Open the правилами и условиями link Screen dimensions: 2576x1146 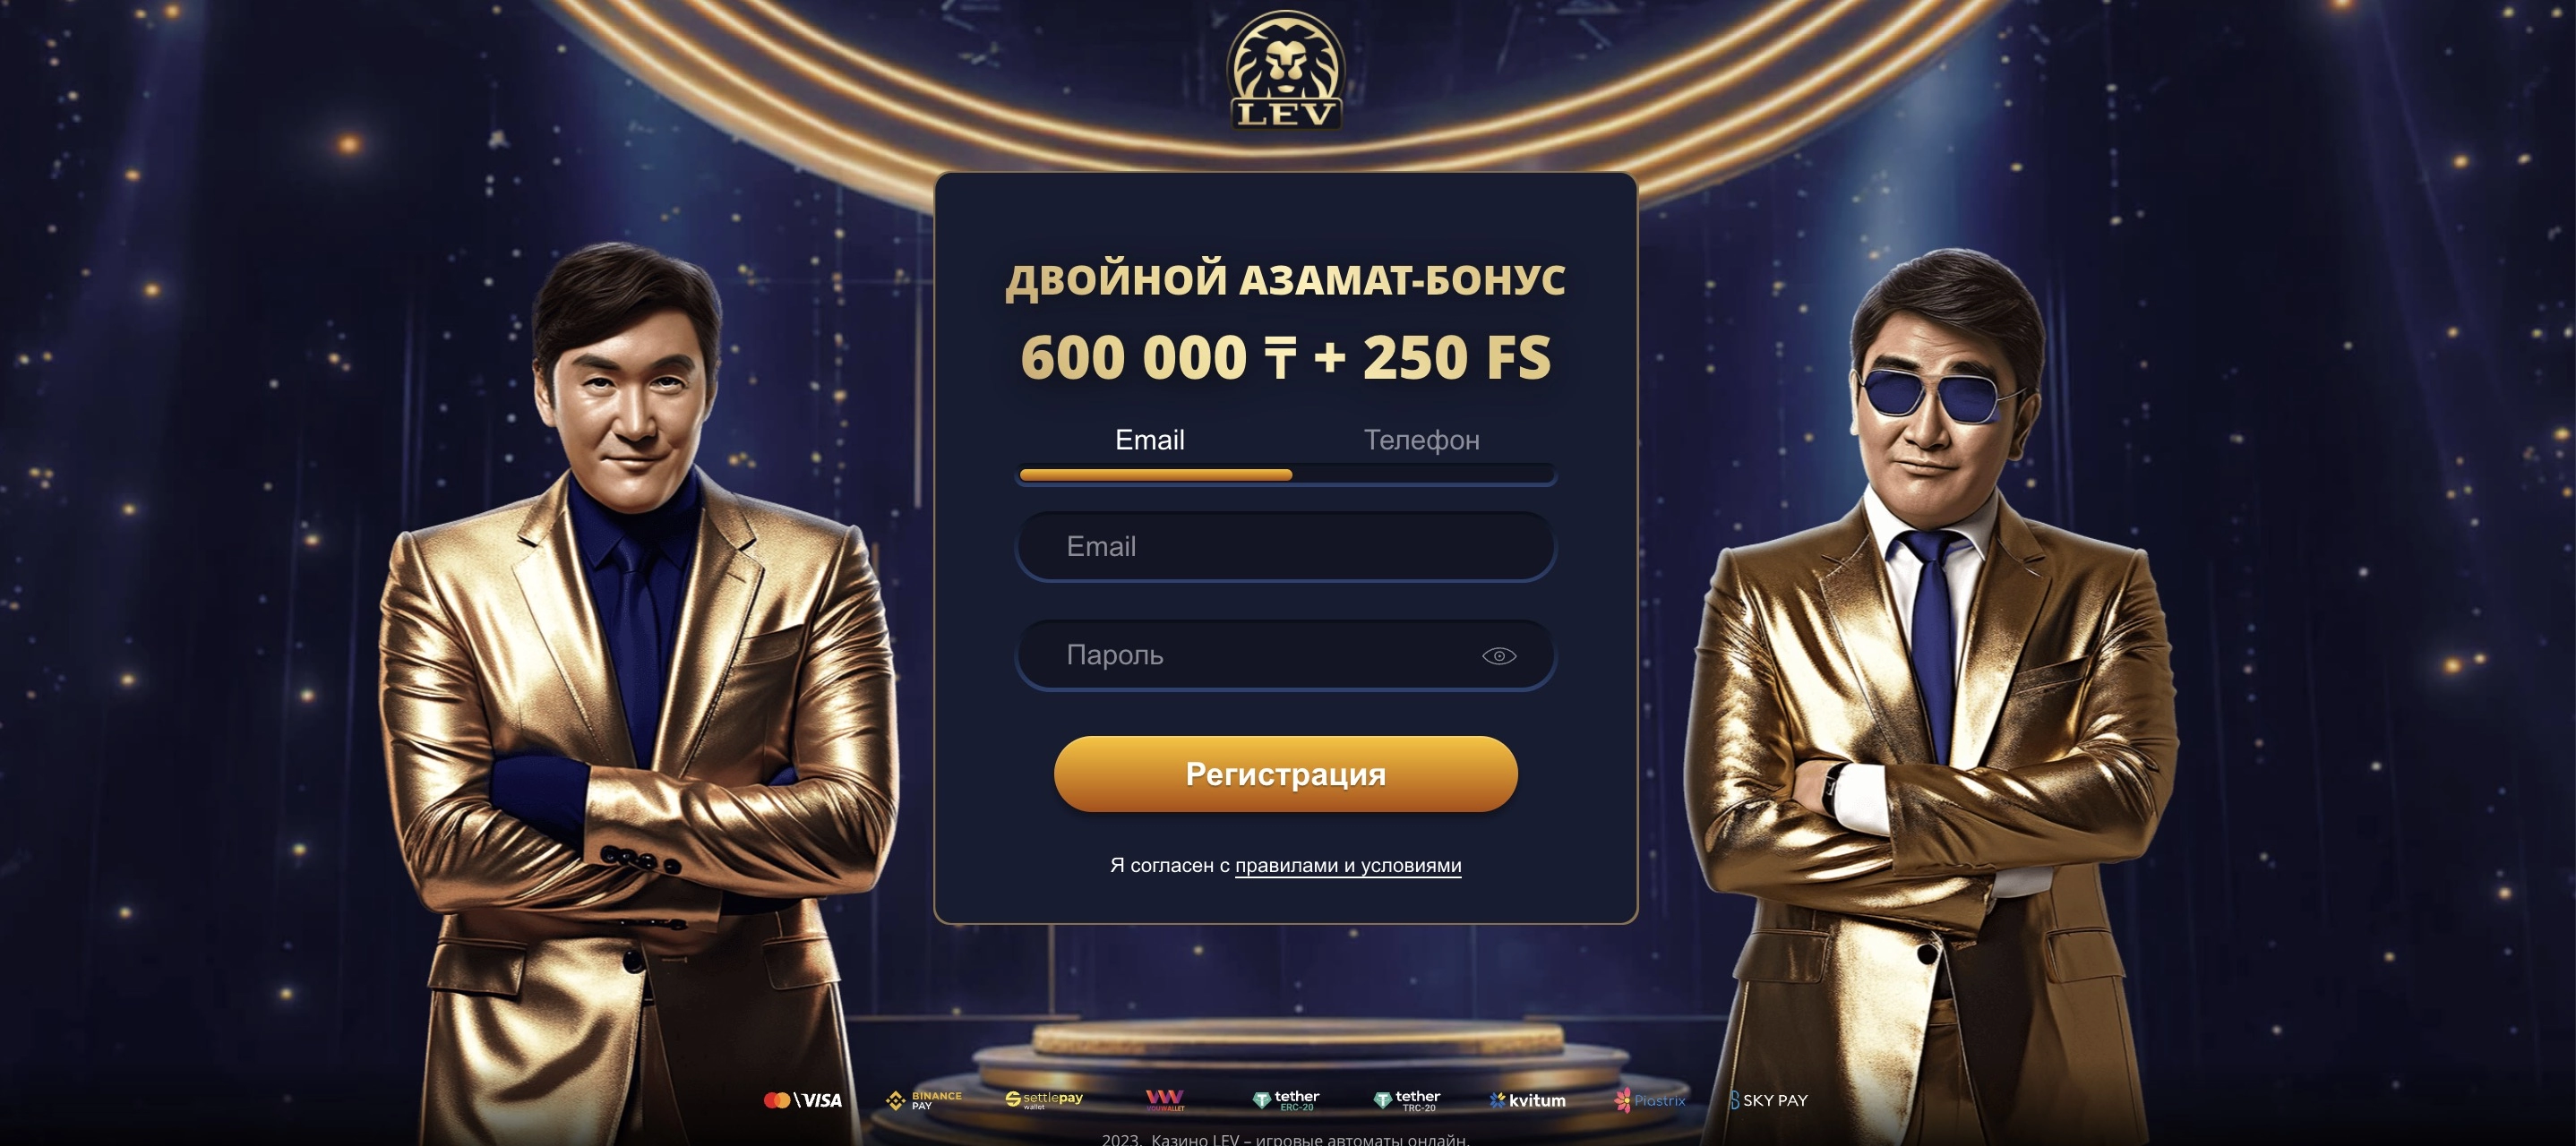click(1348, 865)
